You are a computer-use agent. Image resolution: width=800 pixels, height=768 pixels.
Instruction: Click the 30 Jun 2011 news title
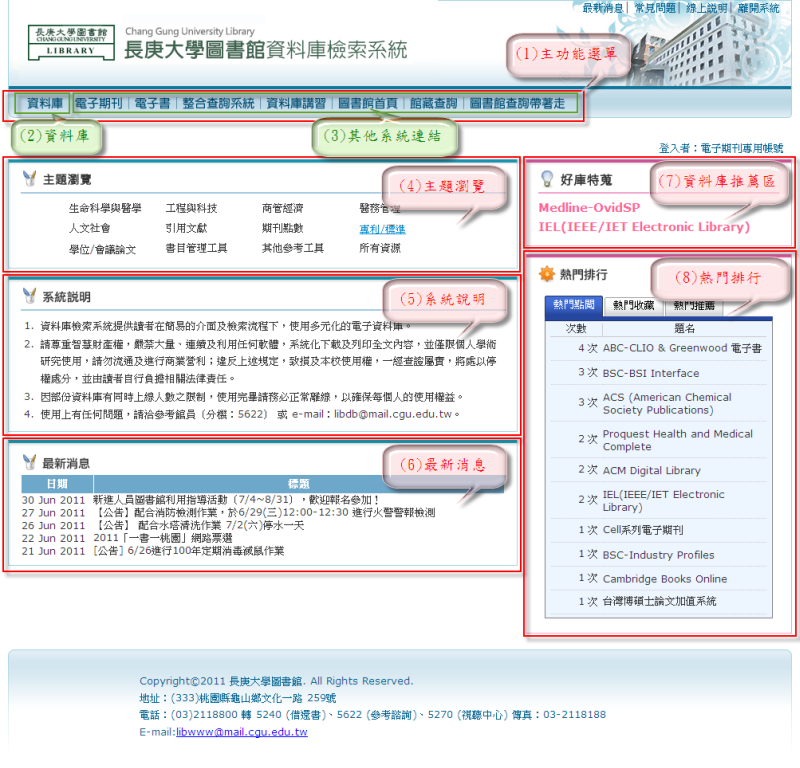click(x=236, y=500)
